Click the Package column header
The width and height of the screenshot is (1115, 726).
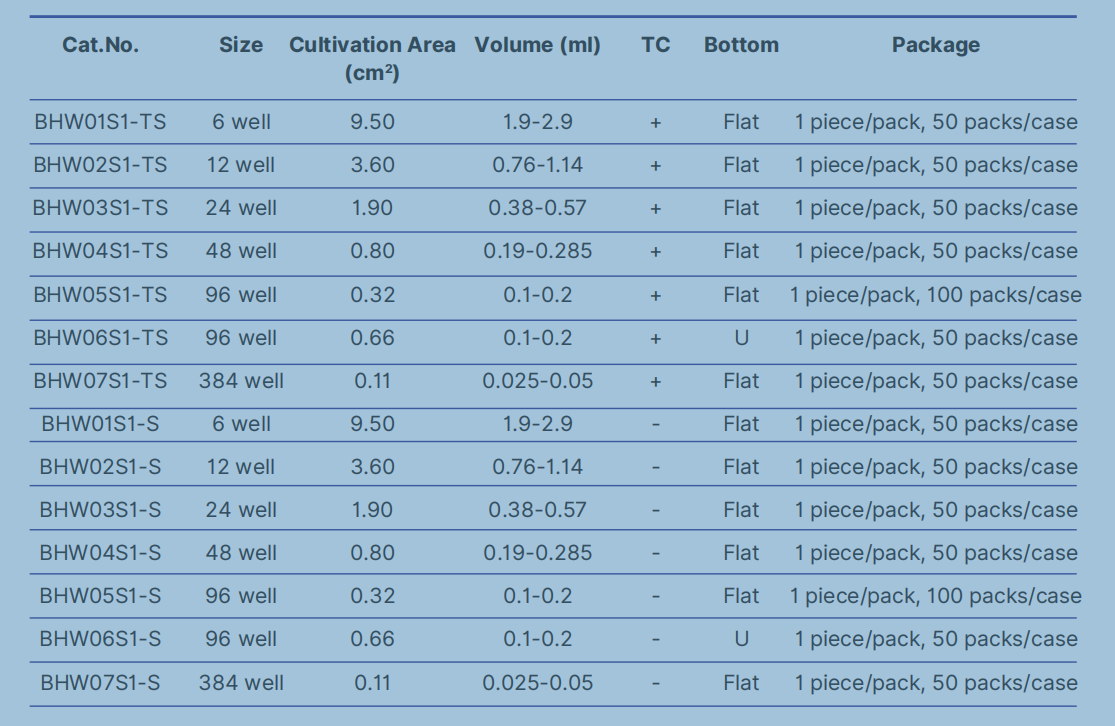click(935, 45)
